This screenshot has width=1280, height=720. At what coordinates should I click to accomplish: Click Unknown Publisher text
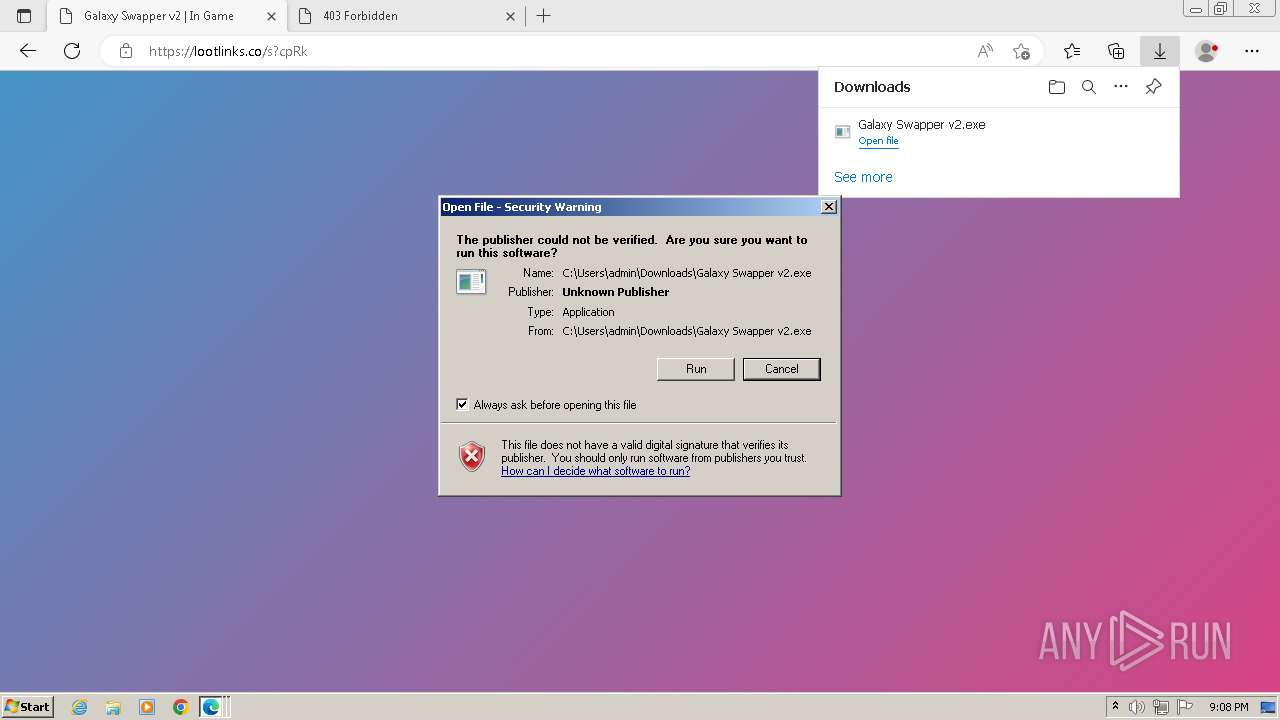(615, 292)
